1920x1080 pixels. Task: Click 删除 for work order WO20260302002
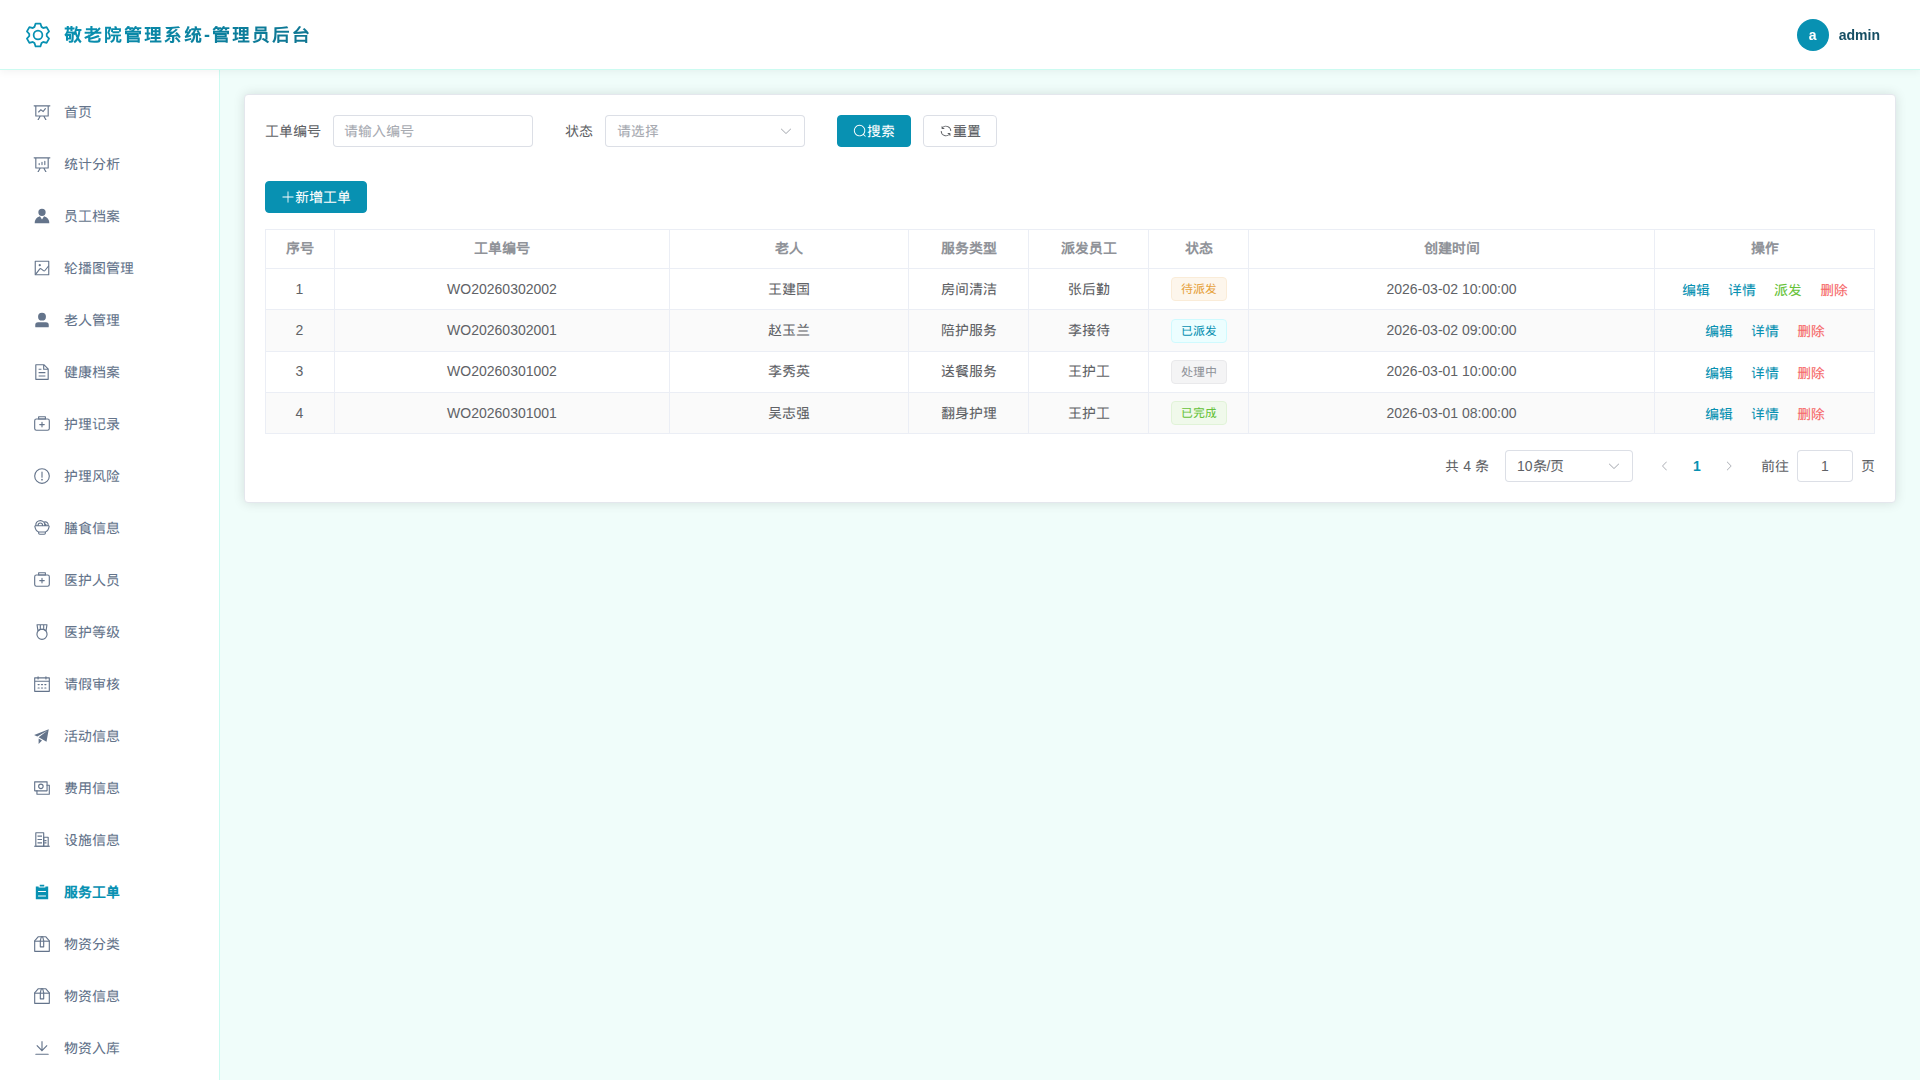(1833, 290)
